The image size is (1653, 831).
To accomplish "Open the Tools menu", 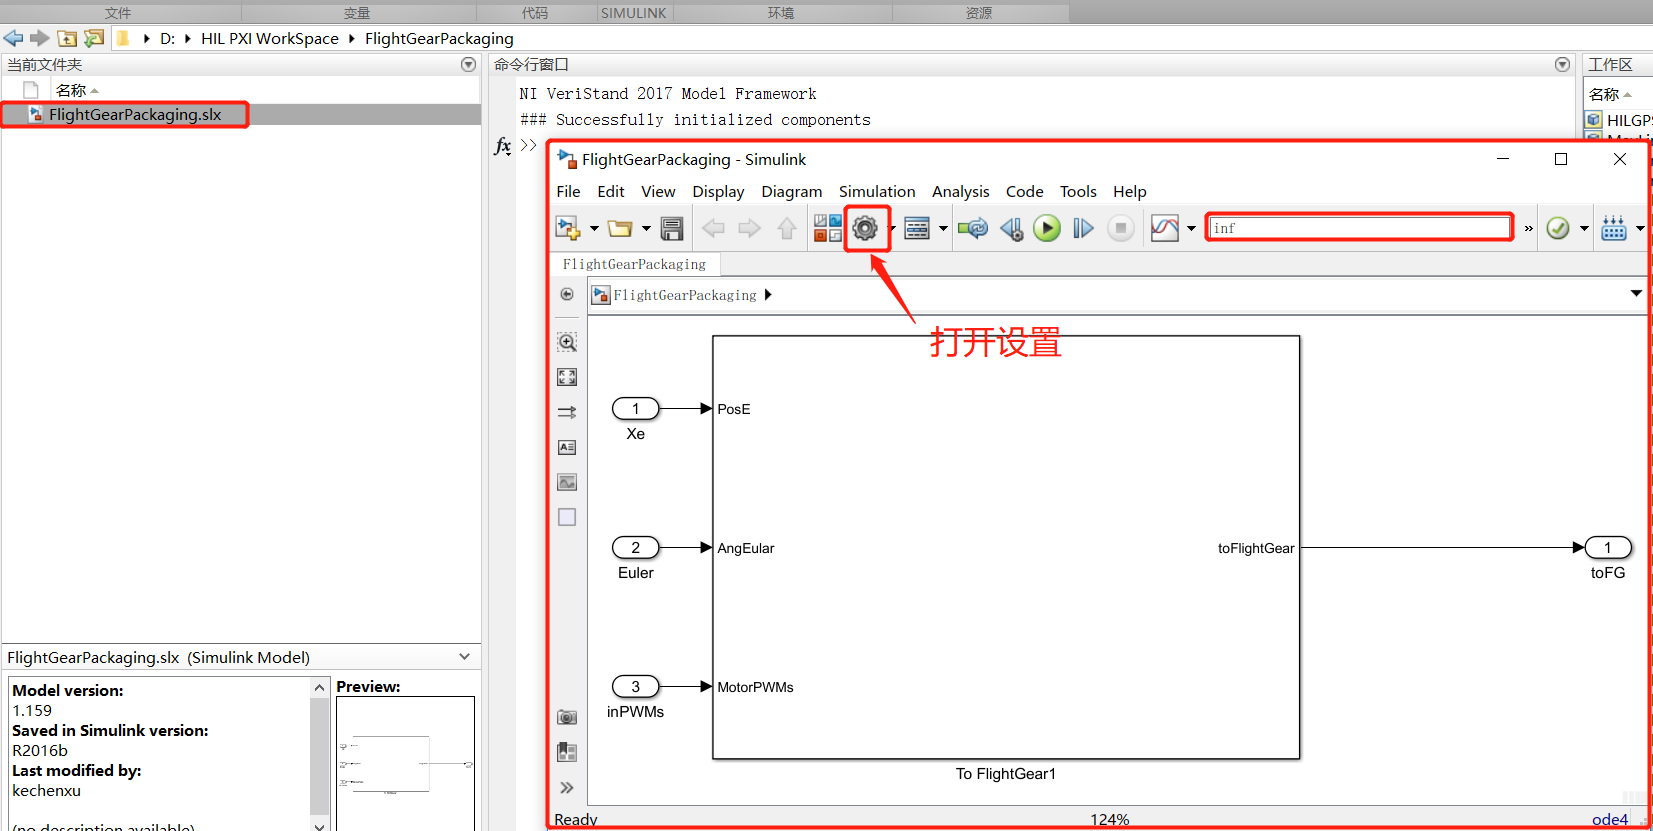I will click(1078, 192).
